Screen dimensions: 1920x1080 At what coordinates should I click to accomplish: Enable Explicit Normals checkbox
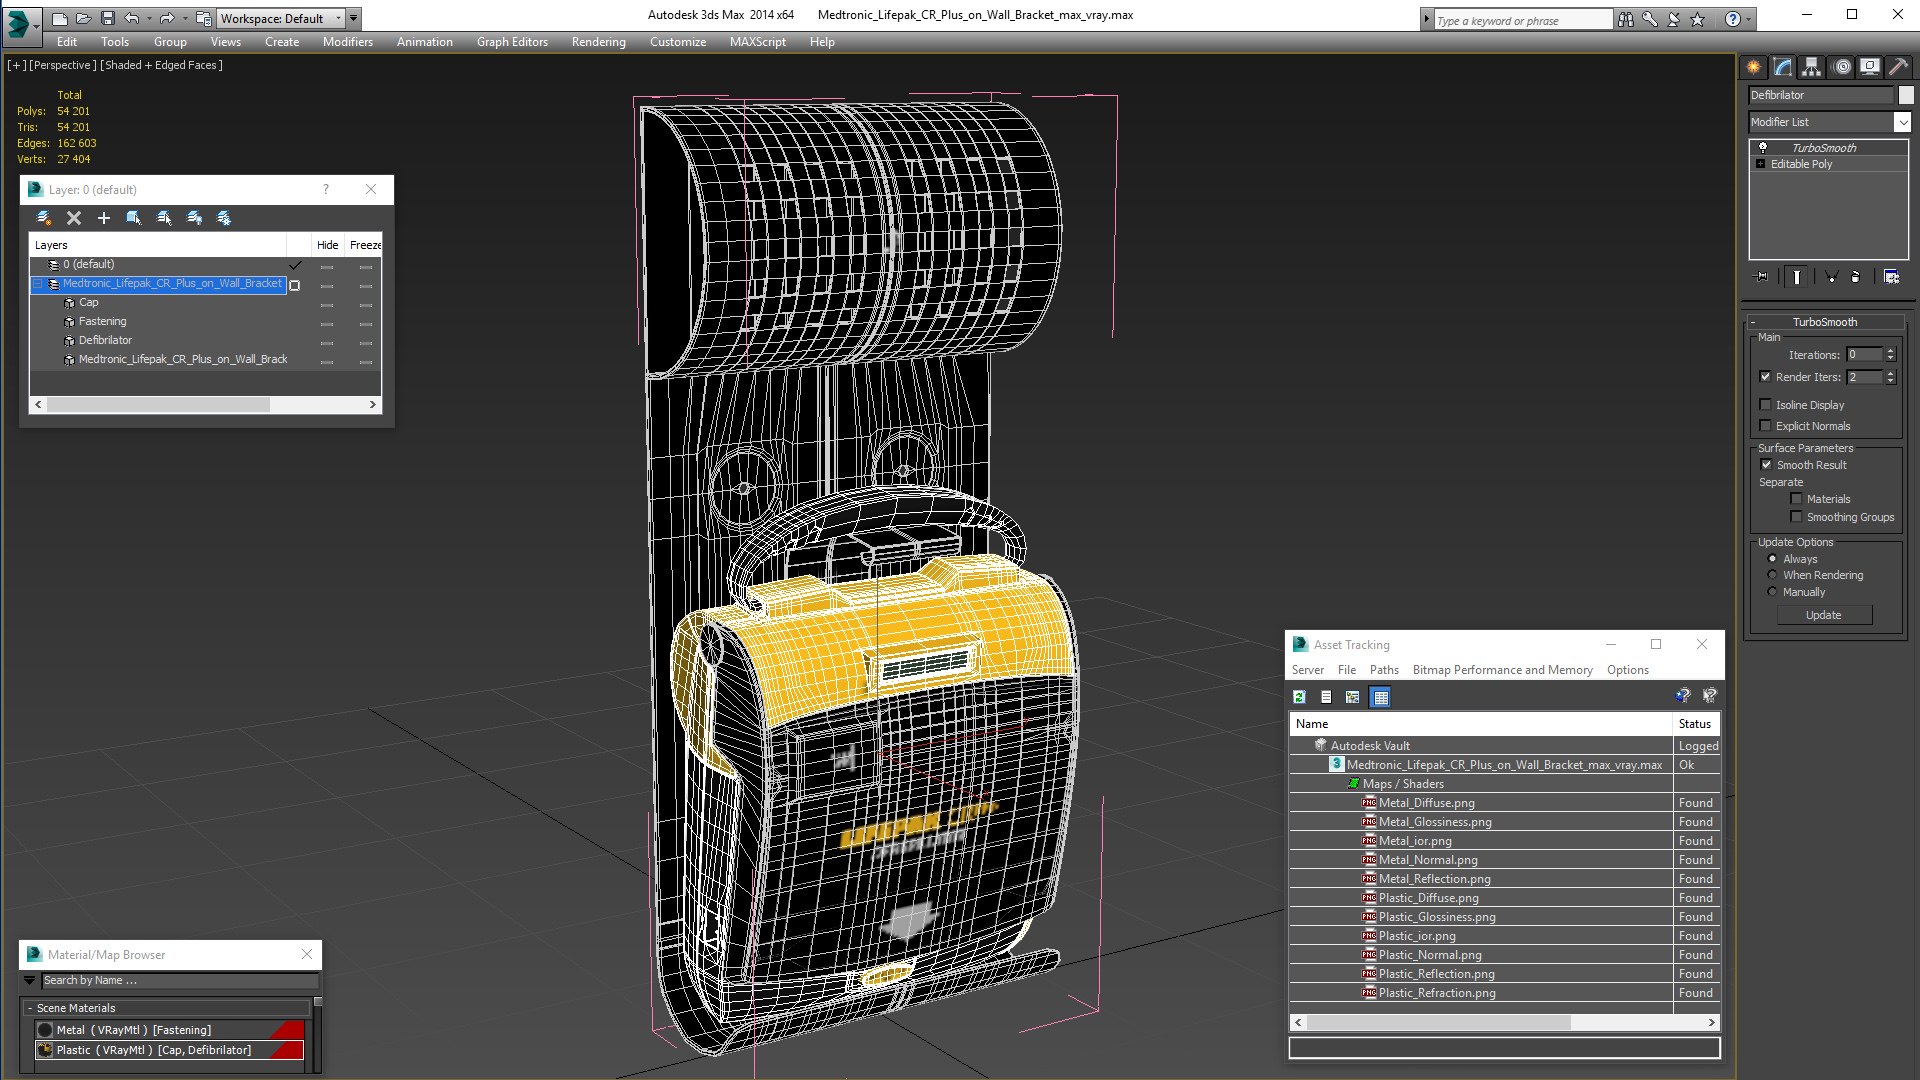coord(1765,426)
